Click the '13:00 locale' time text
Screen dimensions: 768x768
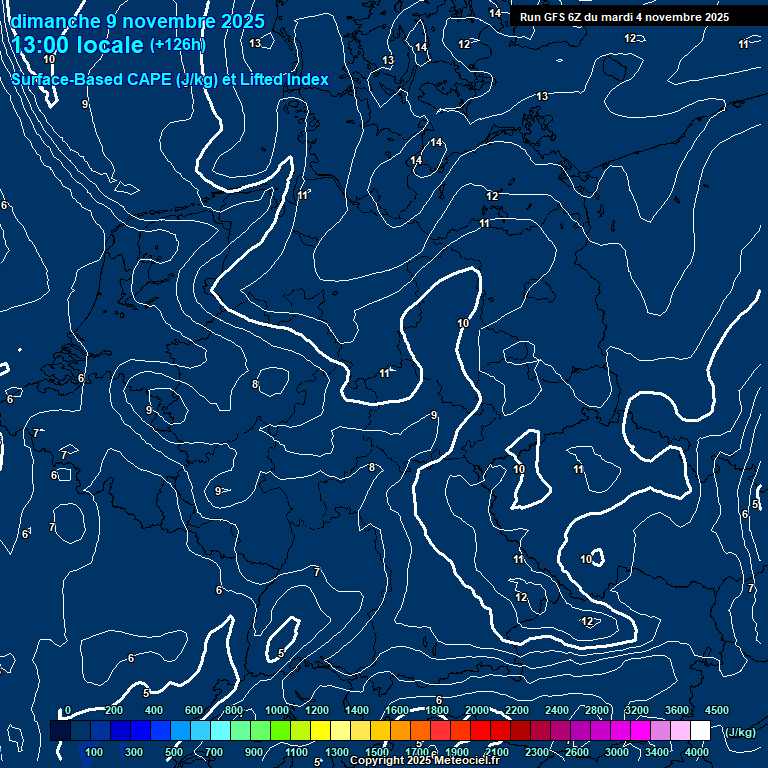pyautogui.click(x=77, y=45)
